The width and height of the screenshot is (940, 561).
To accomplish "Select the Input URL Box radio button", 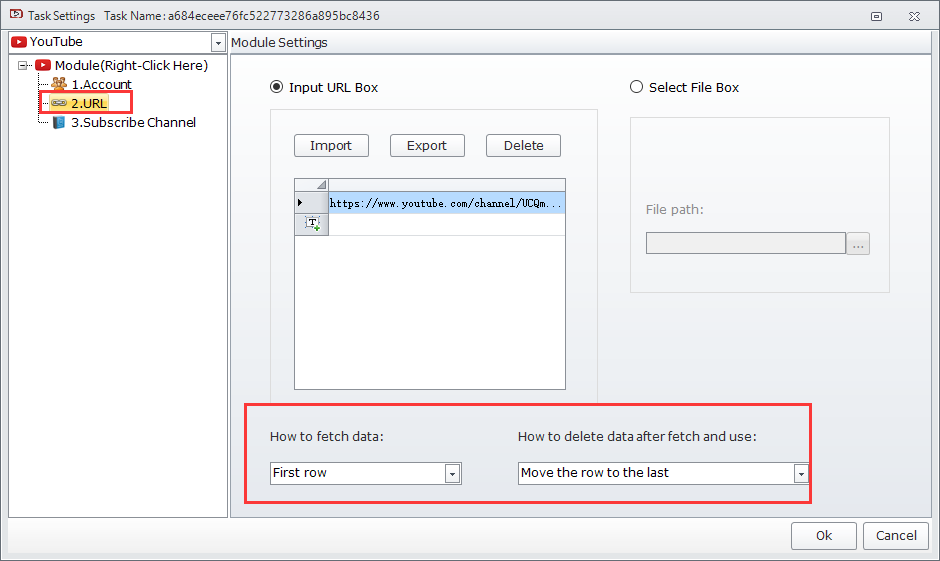I will [277, 87].
